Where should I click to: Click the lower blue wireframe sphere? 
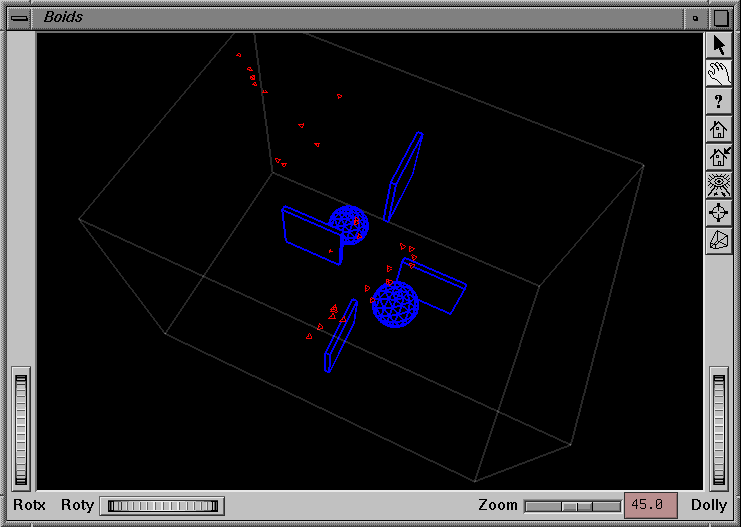[396, 304]
